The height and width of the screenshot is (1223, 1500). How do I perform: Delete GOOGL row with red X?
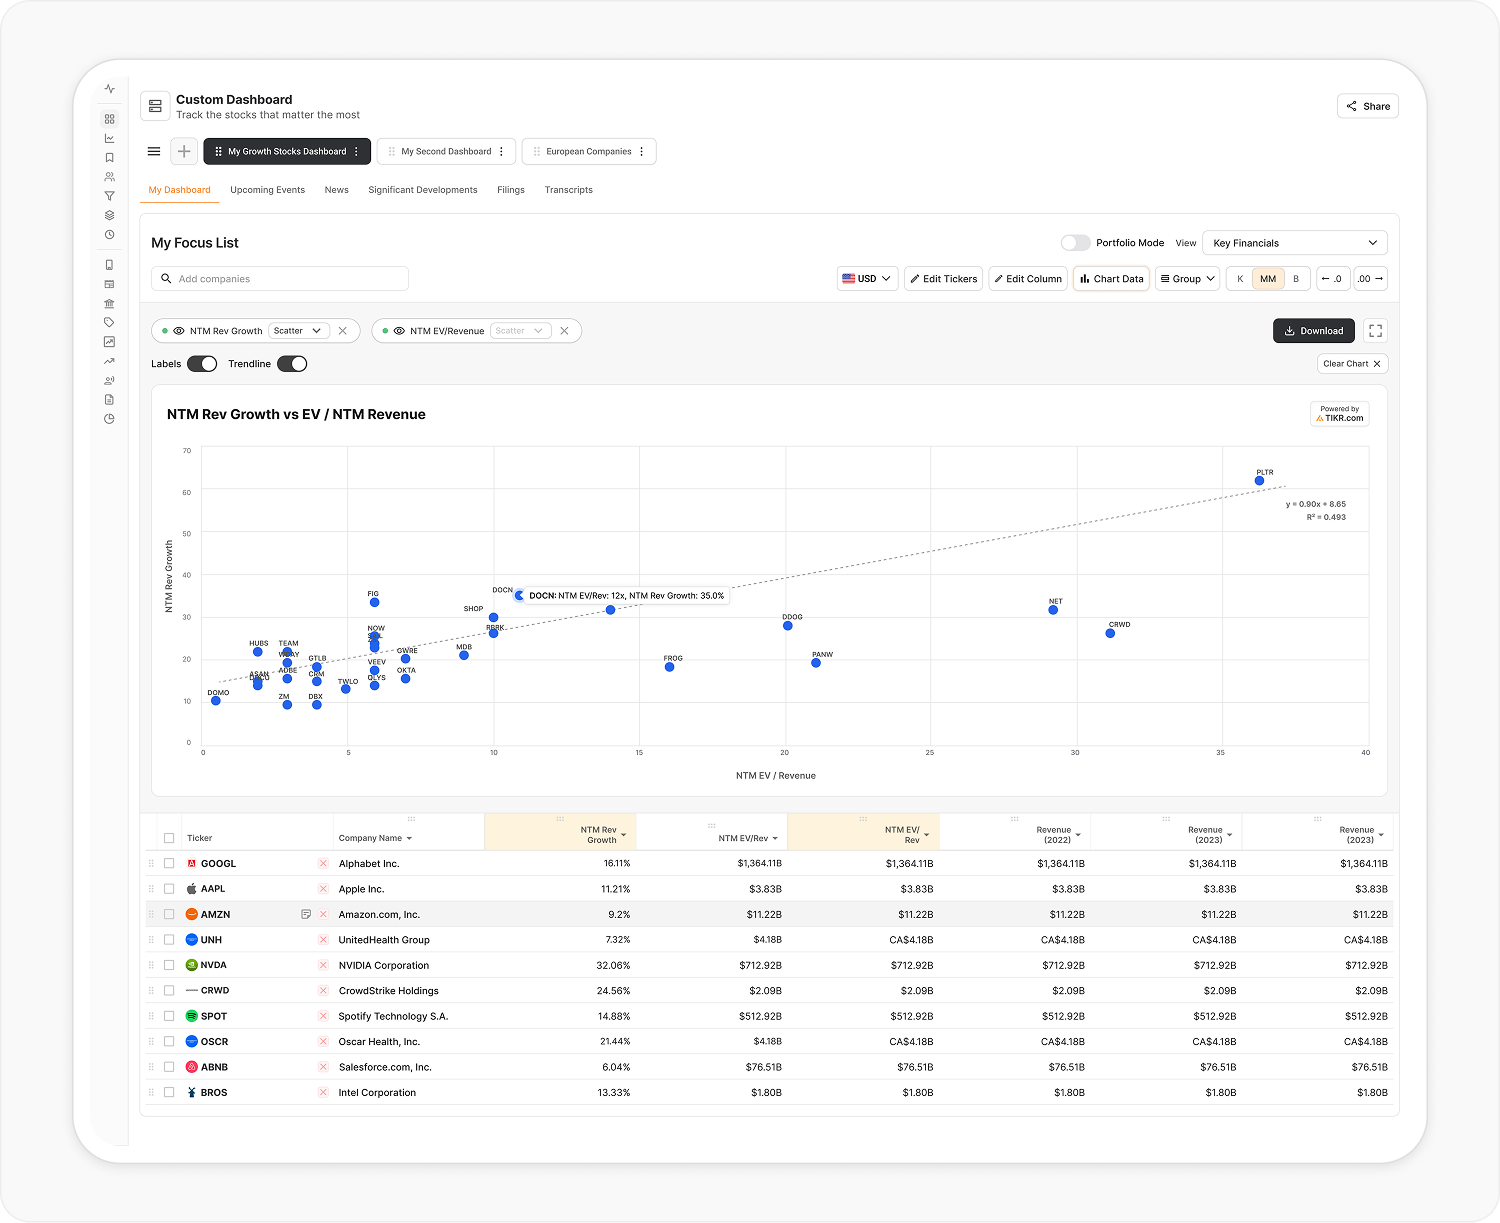point(323,863)
